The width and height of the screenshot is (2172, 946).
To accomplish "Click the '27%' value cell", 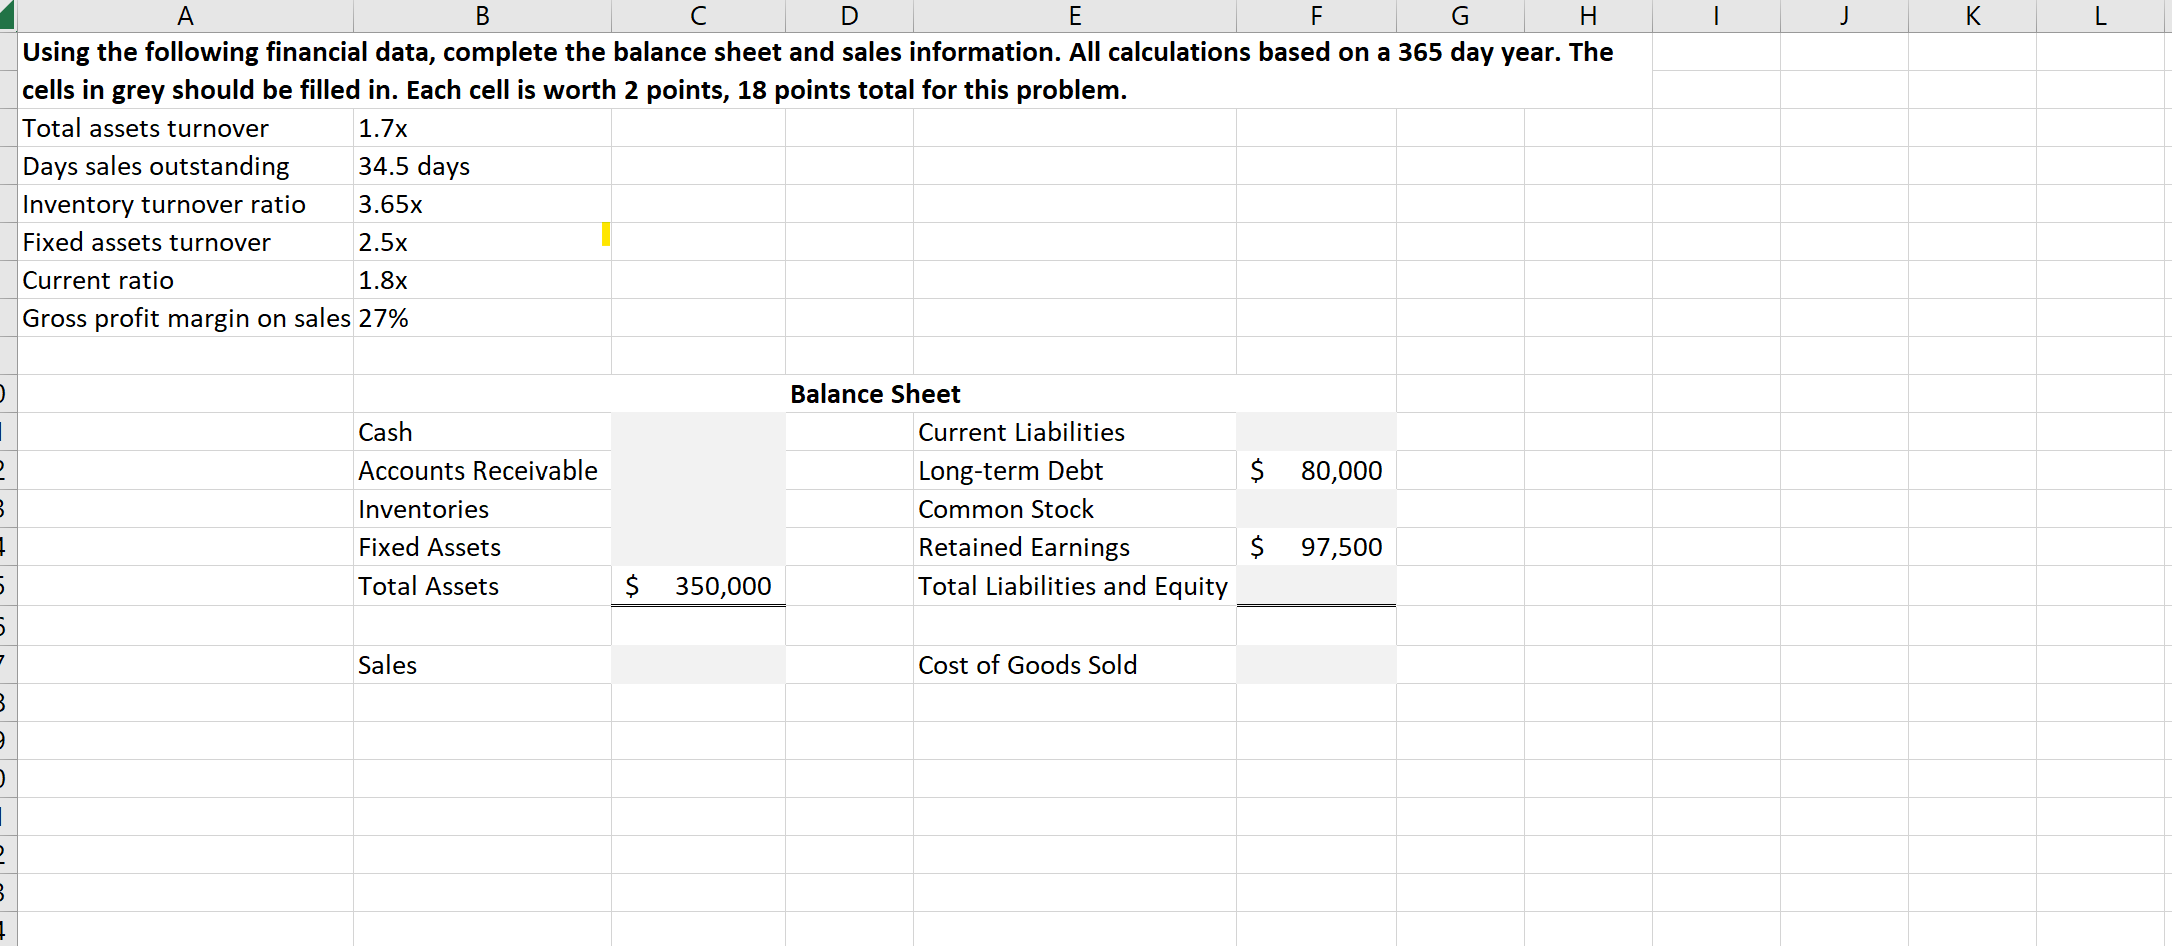I will [x=482, y=318].
